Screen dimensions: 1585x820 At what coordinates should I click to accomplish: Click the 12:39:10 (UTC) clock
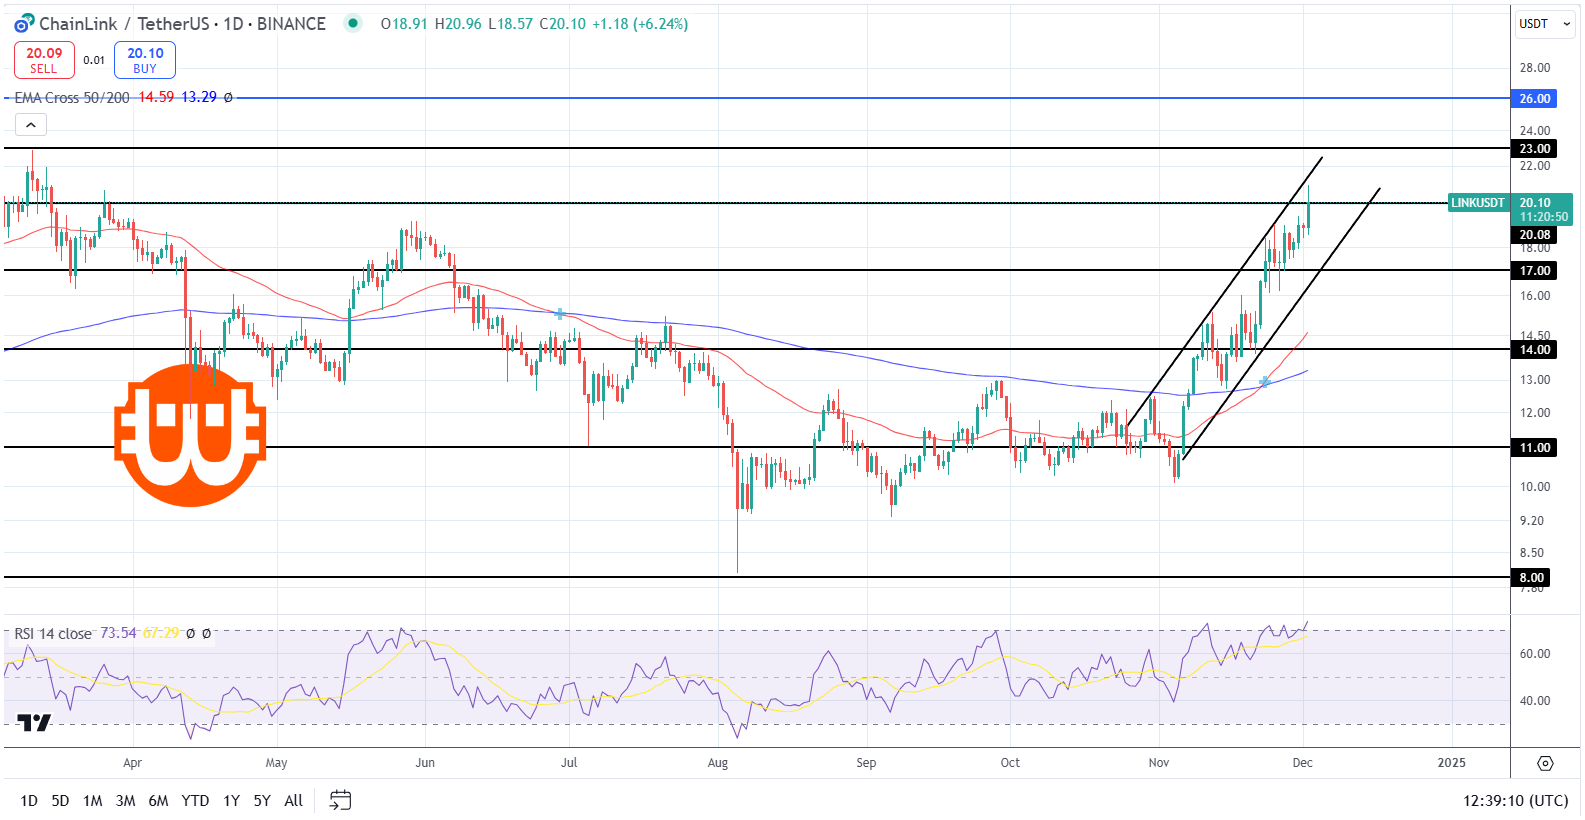tap(1515, 801)
